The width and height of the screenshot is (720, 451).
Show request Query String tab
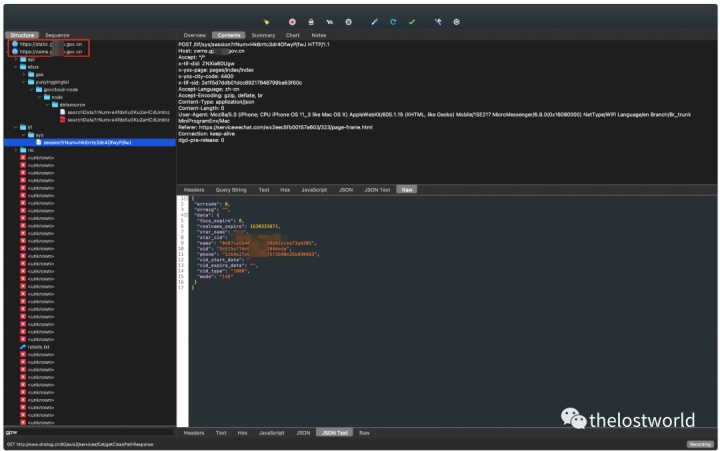tap(231, 190)
